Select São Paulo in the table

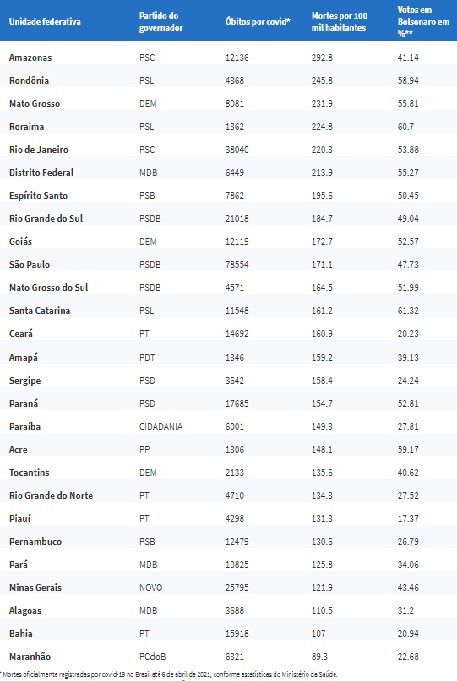(x=29, y=264)
